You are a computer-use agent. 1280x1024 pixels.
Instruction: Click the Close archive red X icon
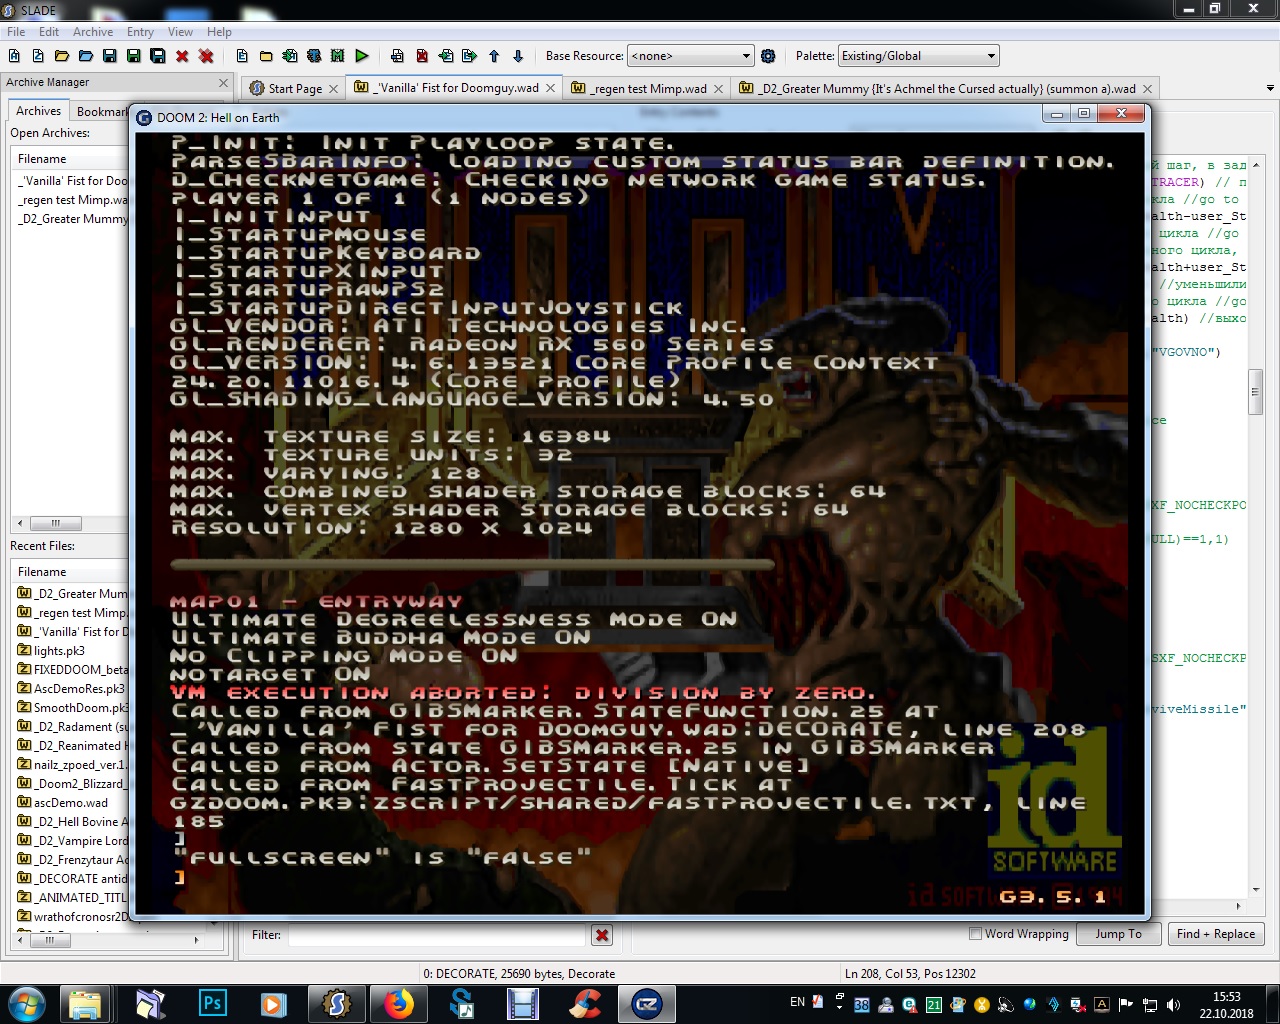coord(182,56)
